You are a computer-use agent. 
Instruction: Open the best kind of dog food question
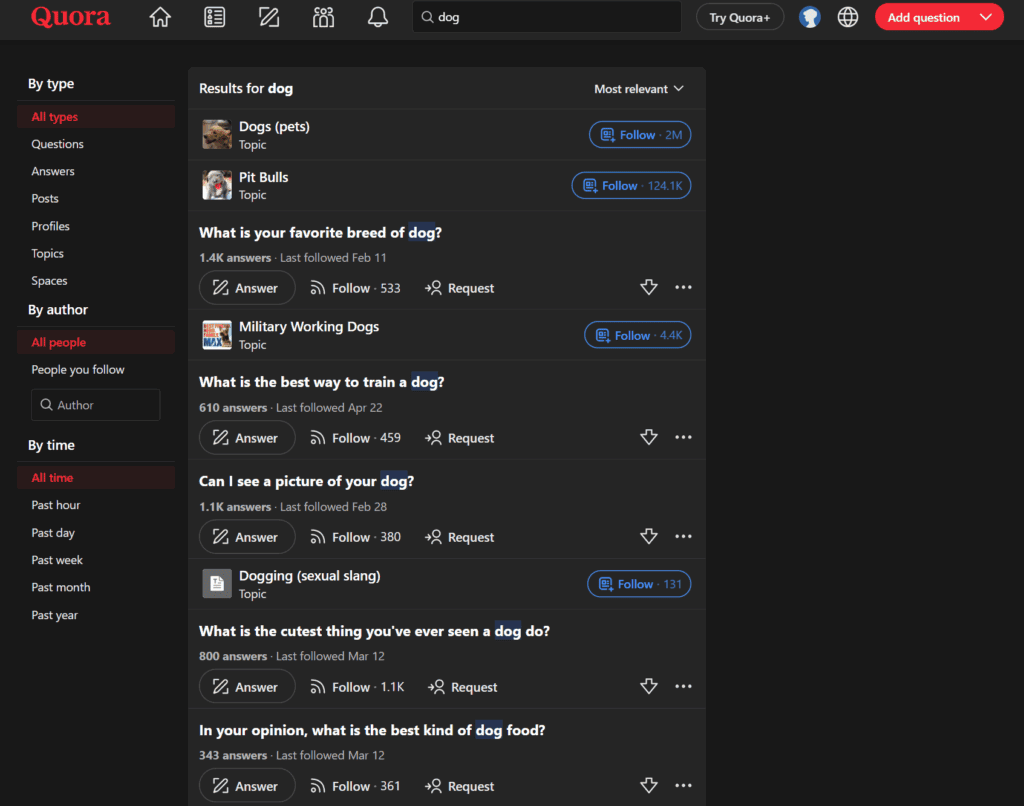[x=372, y=730]
